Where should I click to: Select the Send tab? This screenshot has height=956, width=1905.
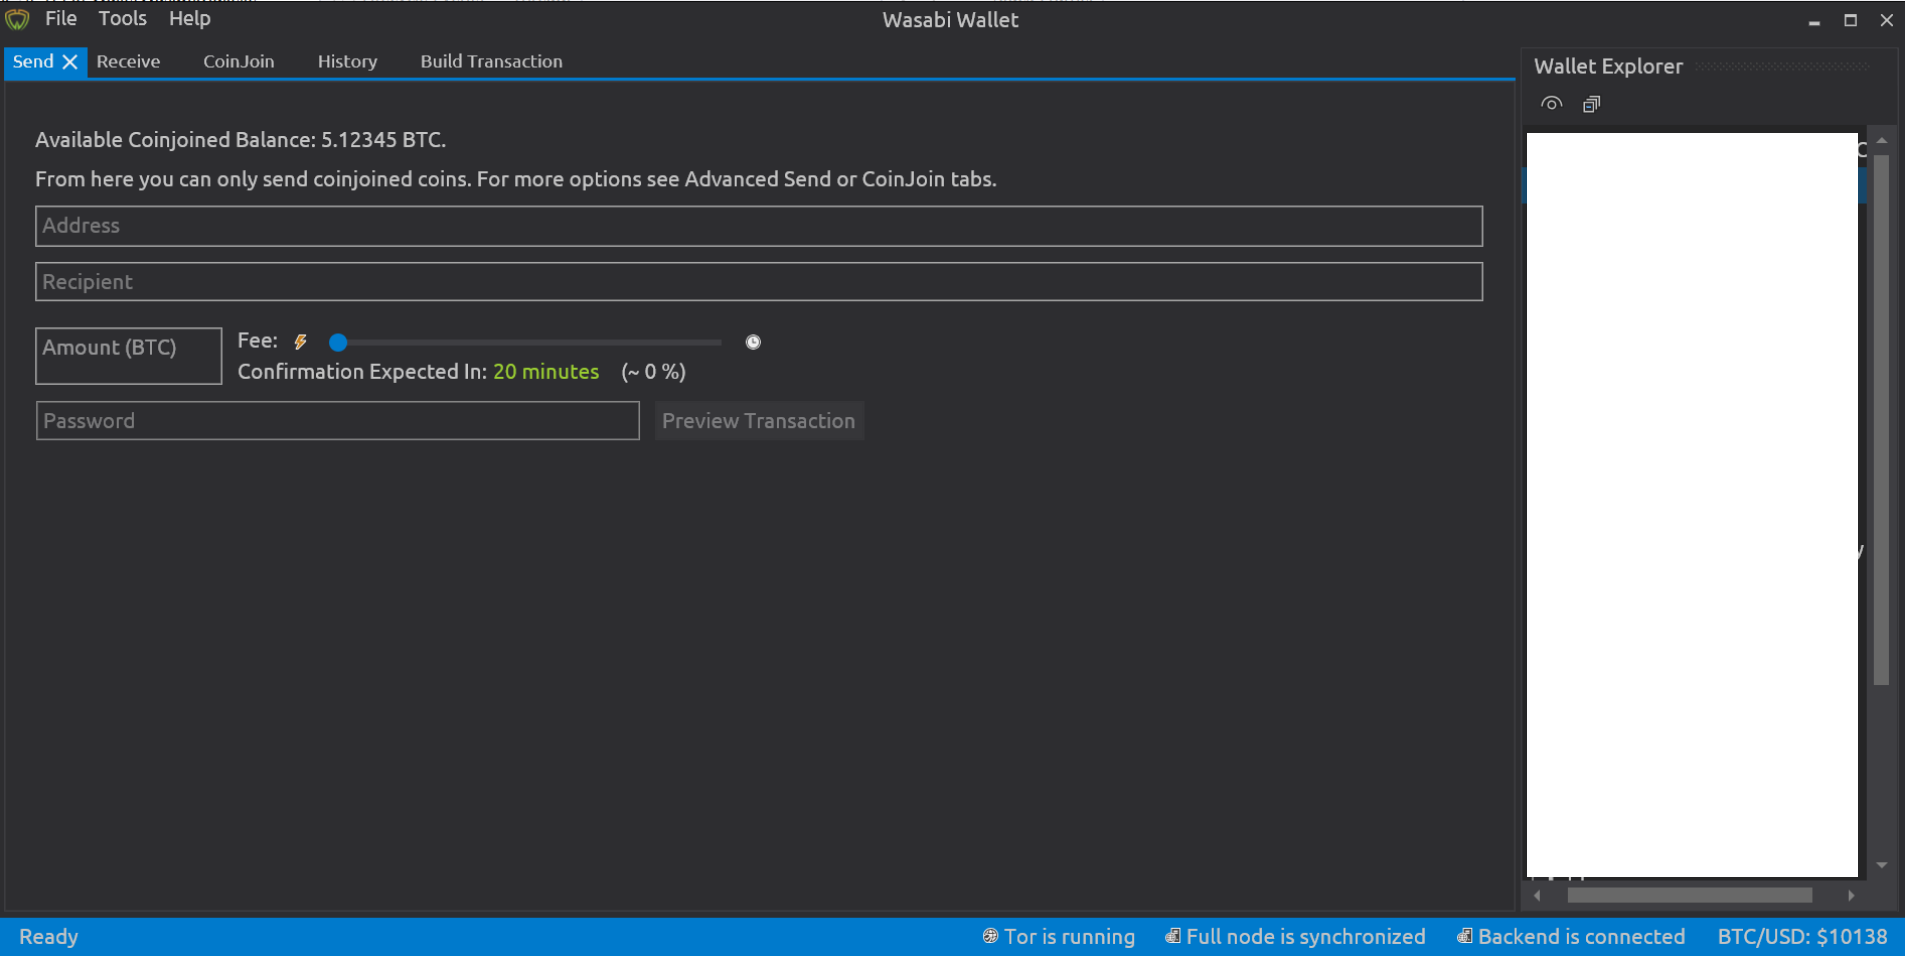33,62
